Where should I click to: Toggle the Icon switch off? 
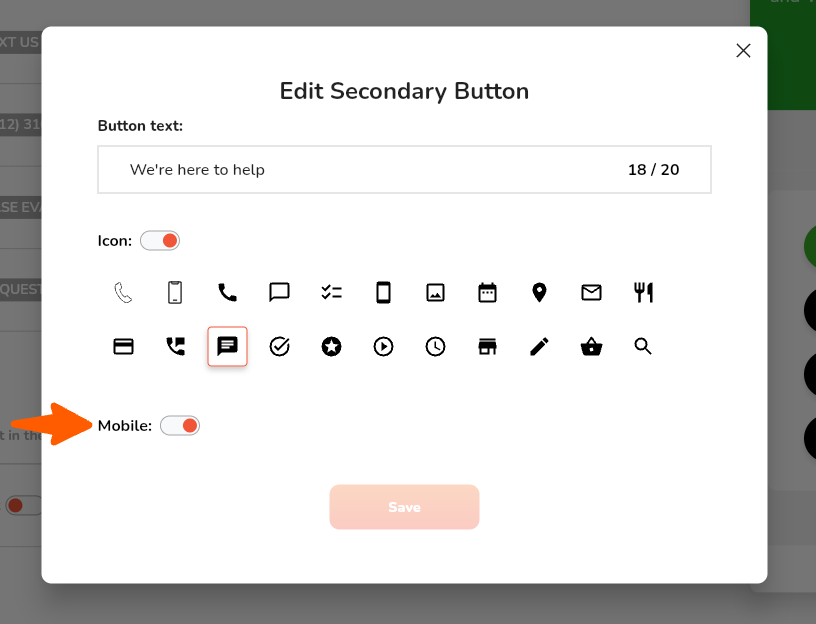coord(160,241)
